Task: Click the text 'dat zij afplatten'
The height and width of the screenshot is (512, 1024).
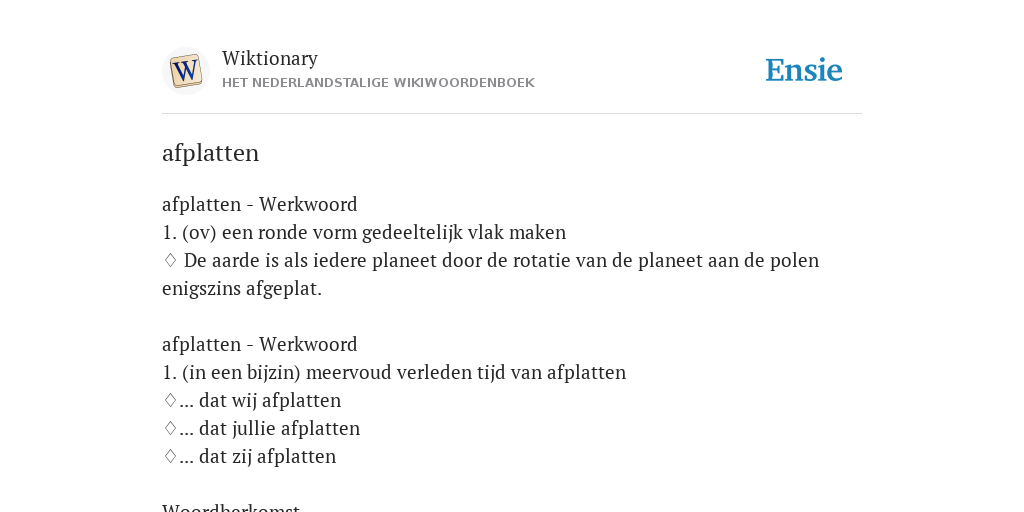Action: (x=267, y=456)
